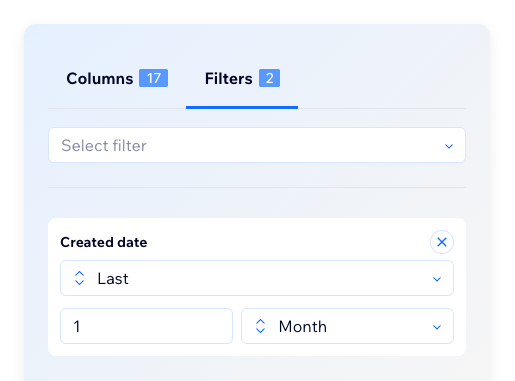Focus the number field containing 1
The width and height of the screenshot is (515, 381).
[146, 326]
